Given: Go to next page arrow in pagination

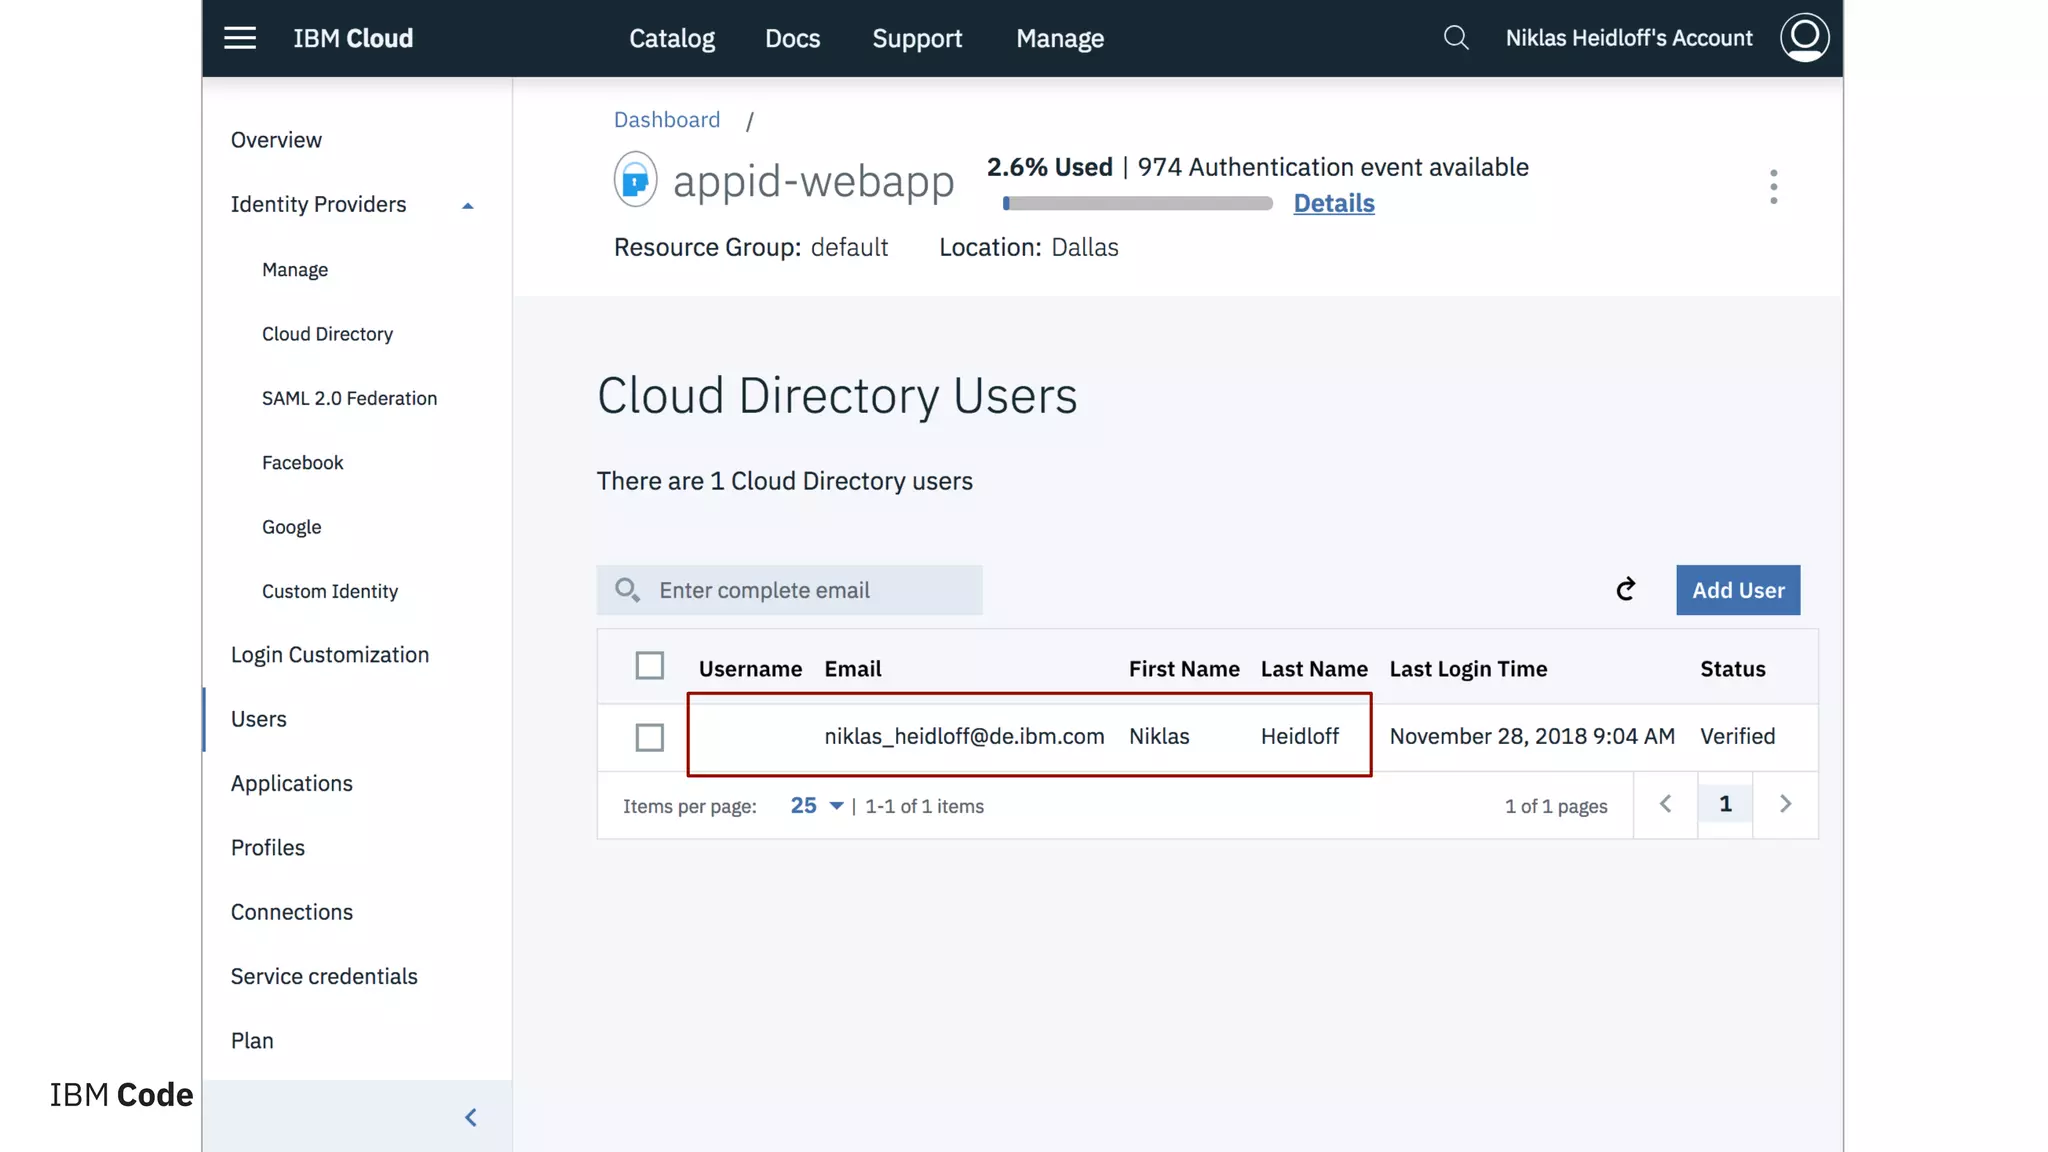Looking at the screenshot, I should 1785,804.
